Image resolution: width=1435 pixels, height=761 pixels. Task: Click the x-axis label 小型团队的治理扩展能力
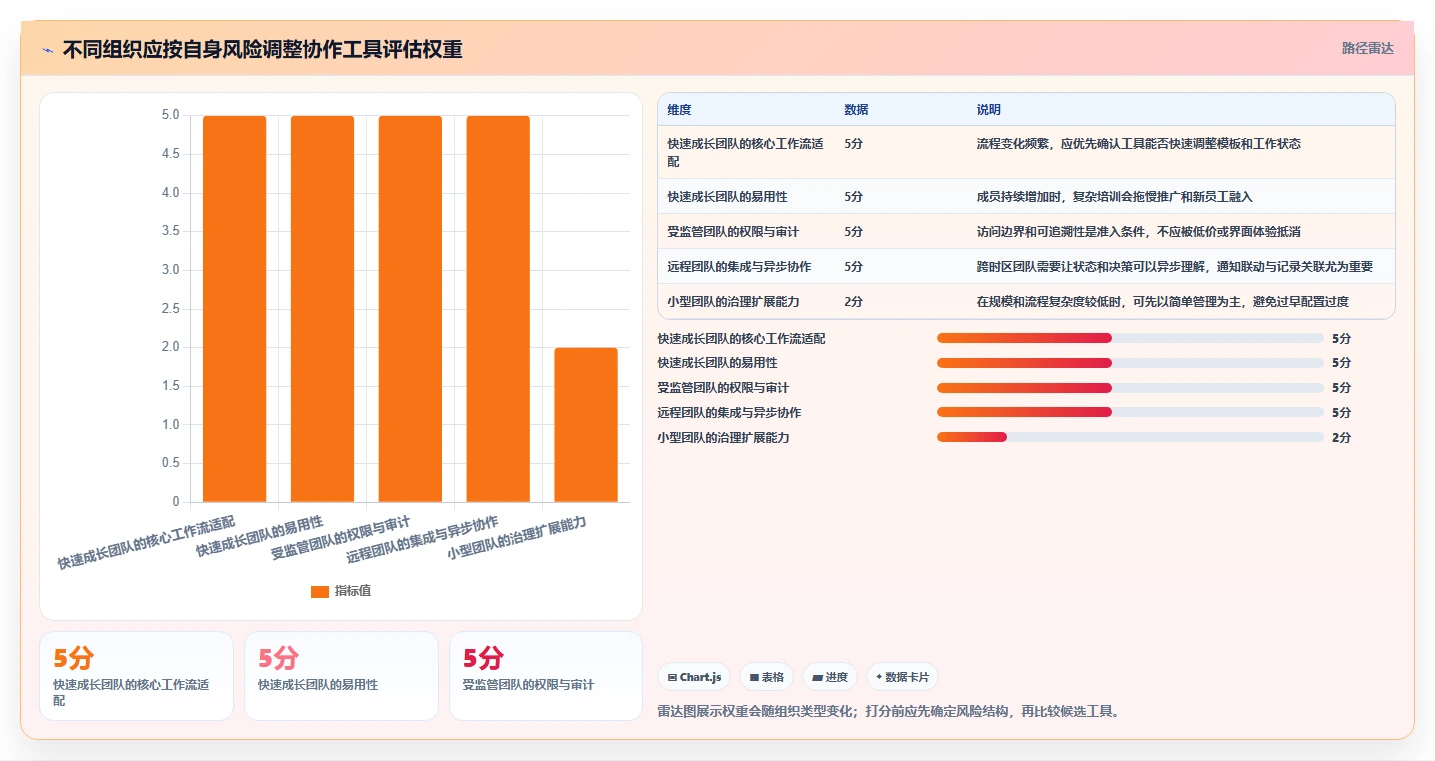click(x=516, y=539)
